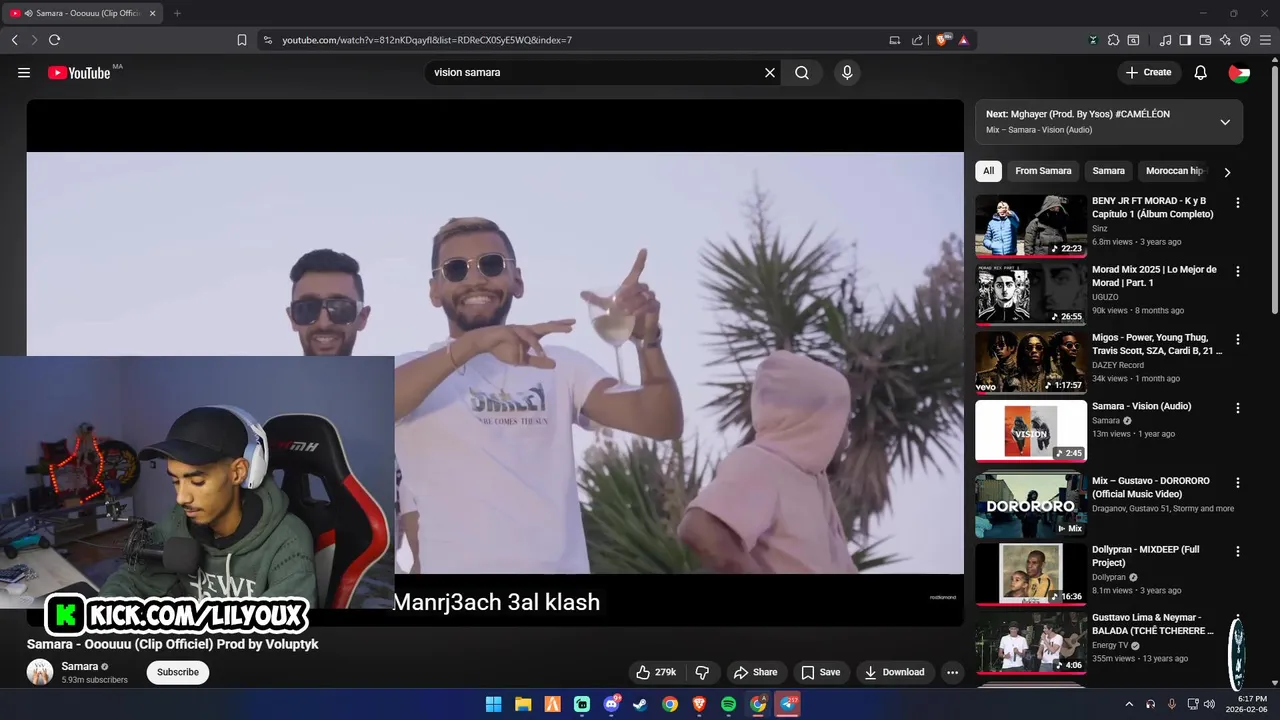Download the video
The width and height of the screenshot is (1280, 720).
895,672
